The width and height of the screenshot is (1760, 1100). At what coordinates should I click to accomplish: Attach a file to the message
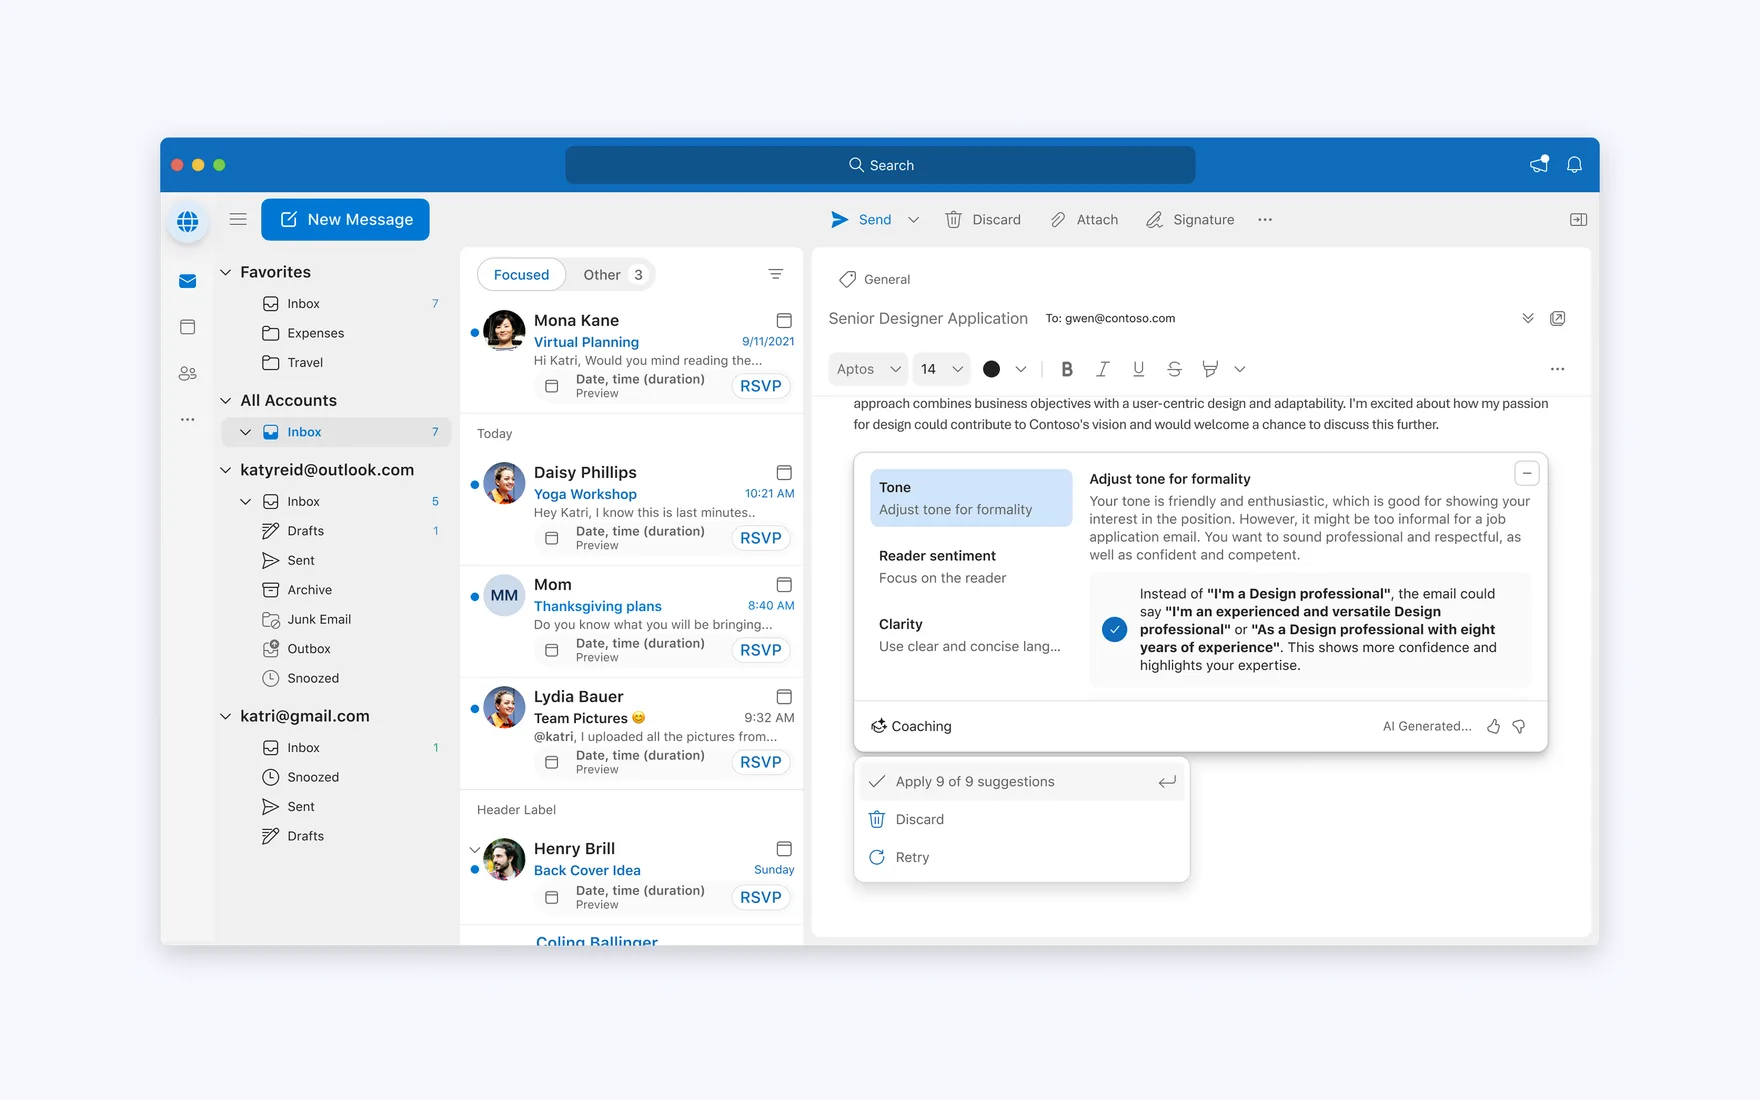click(1084, 220)
